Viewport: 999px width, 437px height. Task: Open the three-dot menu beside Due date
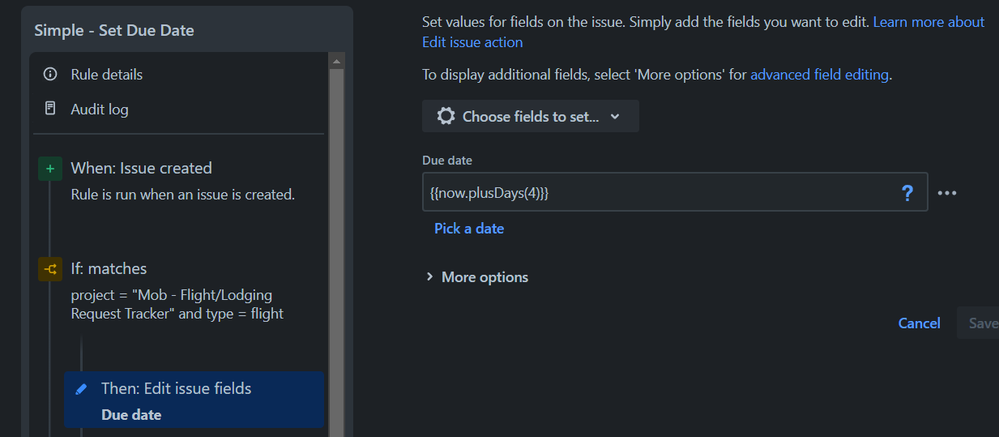(947, 193)
